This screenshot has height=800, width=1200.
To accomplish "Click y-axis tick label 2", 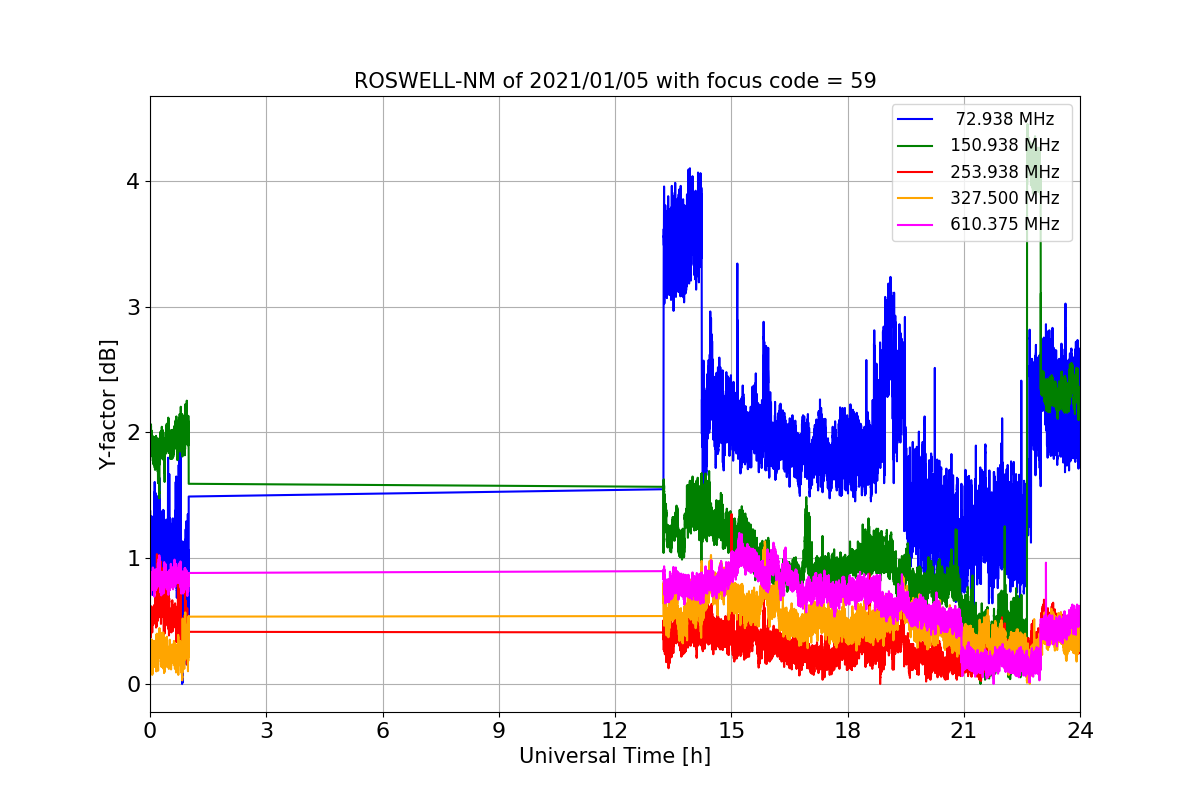I will pos(133,433).
